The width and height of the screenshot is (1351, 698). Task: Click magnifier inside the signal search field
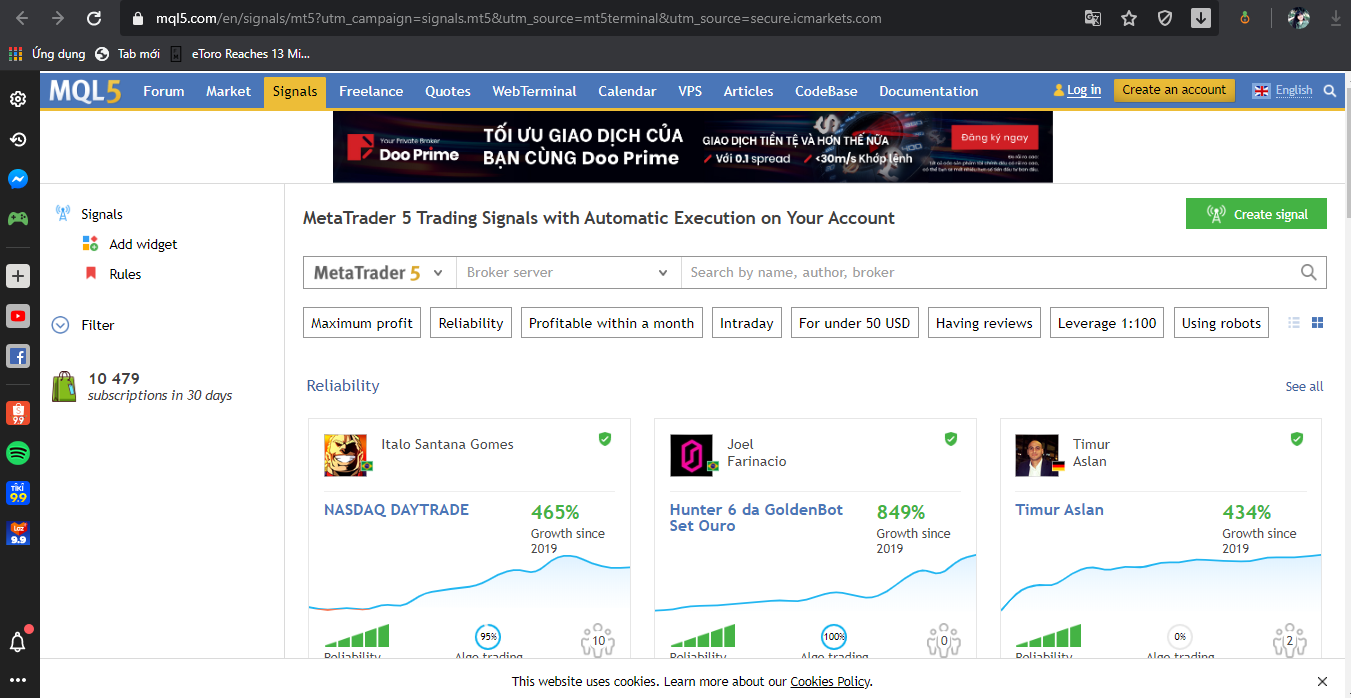pyautogui.click(x=1309, y=272)
